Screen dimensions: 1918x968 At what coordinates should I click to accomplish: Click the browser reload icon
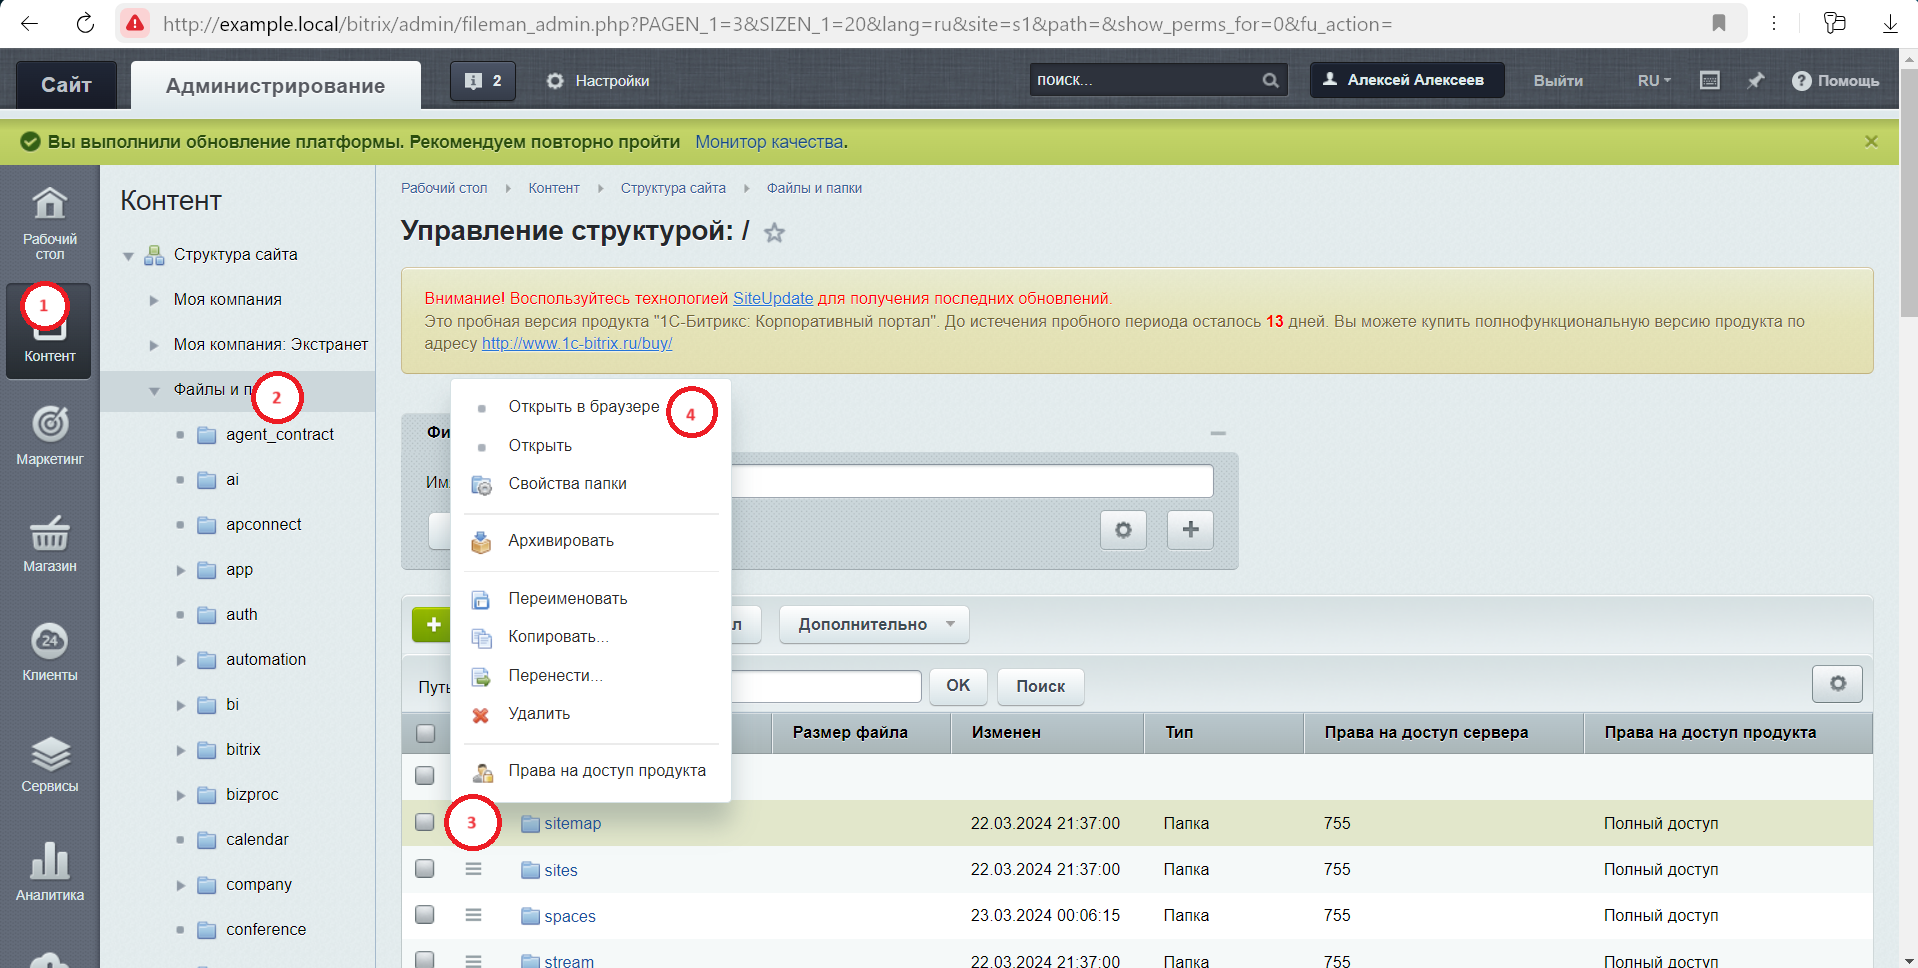(x=85, y=23)
